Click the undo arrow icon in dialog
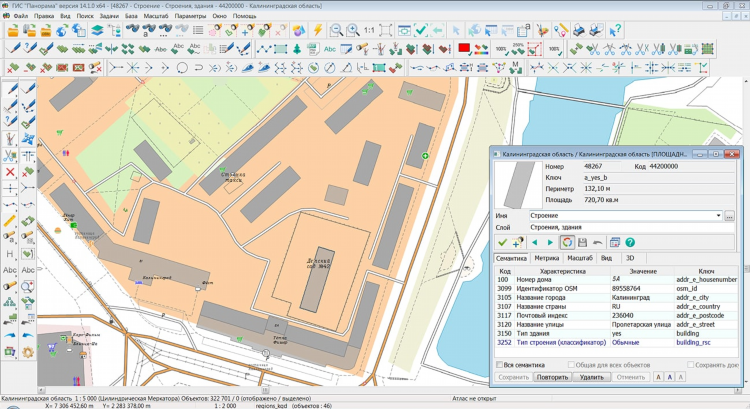The height and width of the screenshot is (409, 750). [597, 243]
